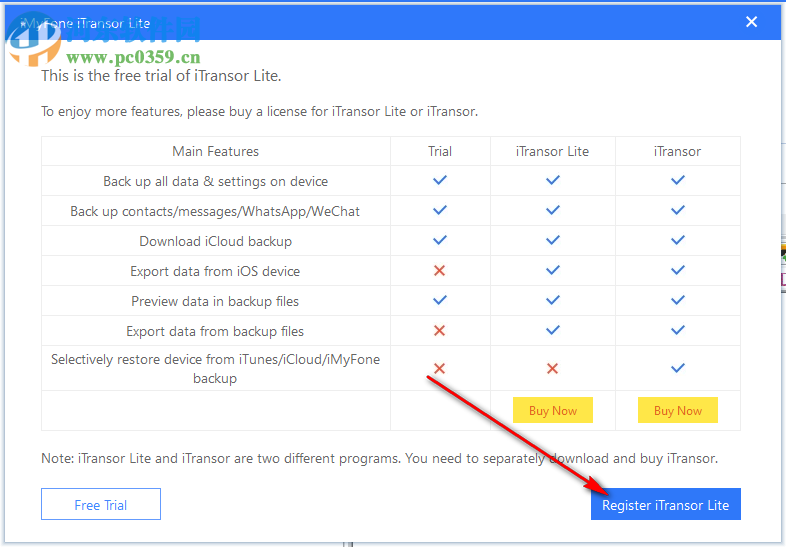Click Trial red cross for Export from iOS device
The width and height of the screenshot is (786, 547).
(x=440, y=271)
